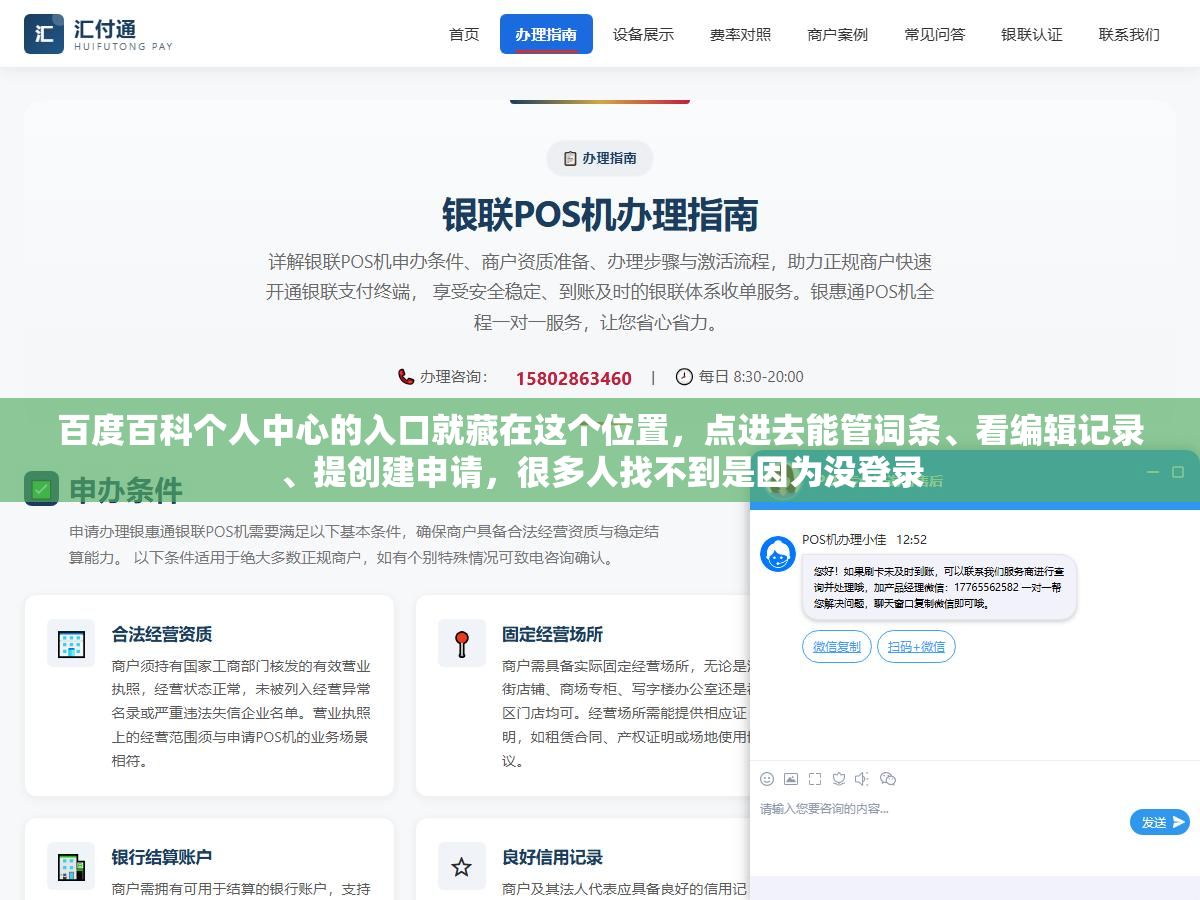Click 微信复制 button in chat
This screenshot has width=1200, height=900.
pyautogui.click(x=837, y=647)
